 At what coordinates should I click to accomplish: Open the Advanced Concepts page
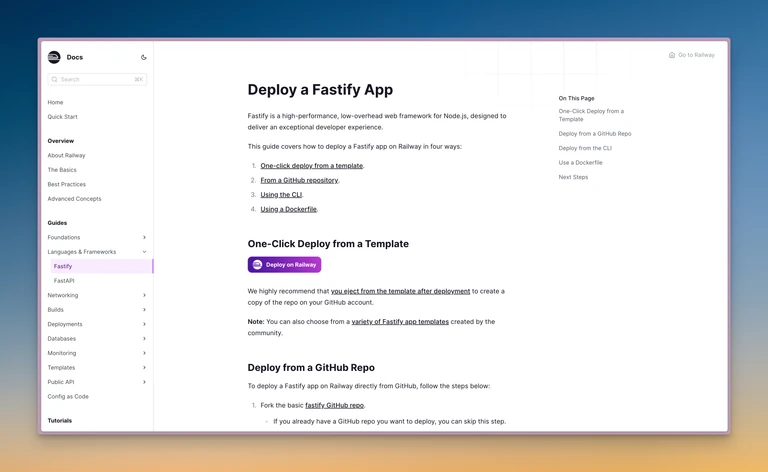74,198
